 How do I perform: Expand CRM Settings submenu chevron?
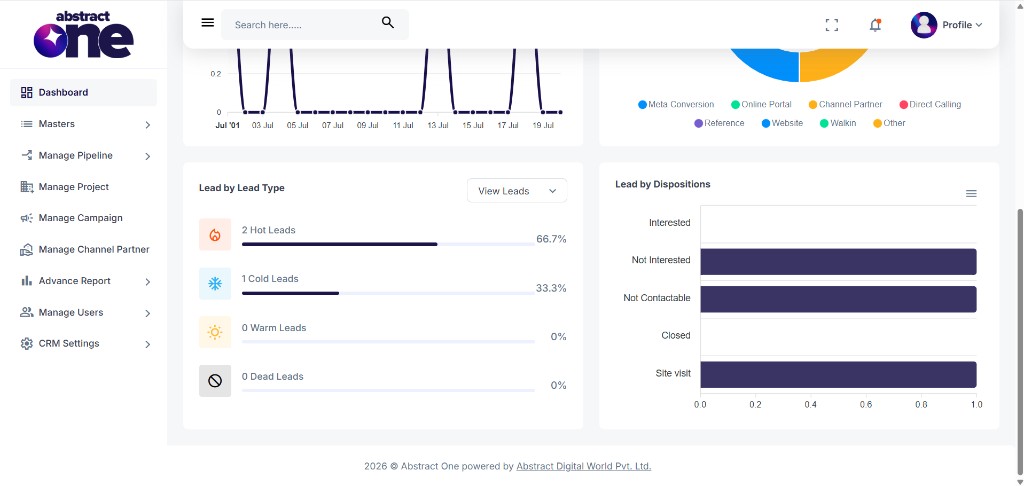point(148,344)
